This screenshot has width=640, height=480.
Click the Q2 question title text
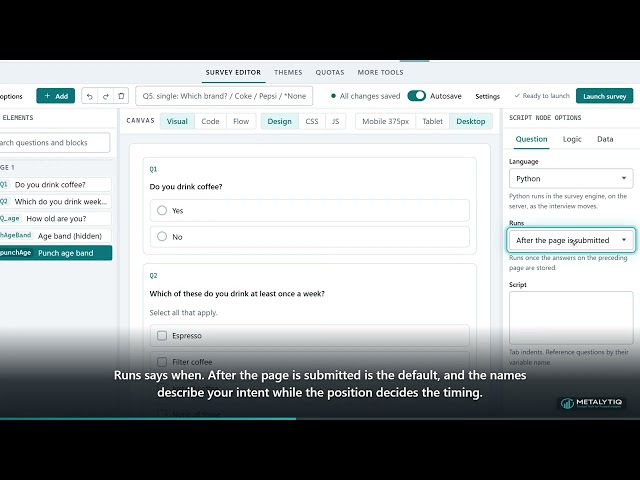coord(237,293)
